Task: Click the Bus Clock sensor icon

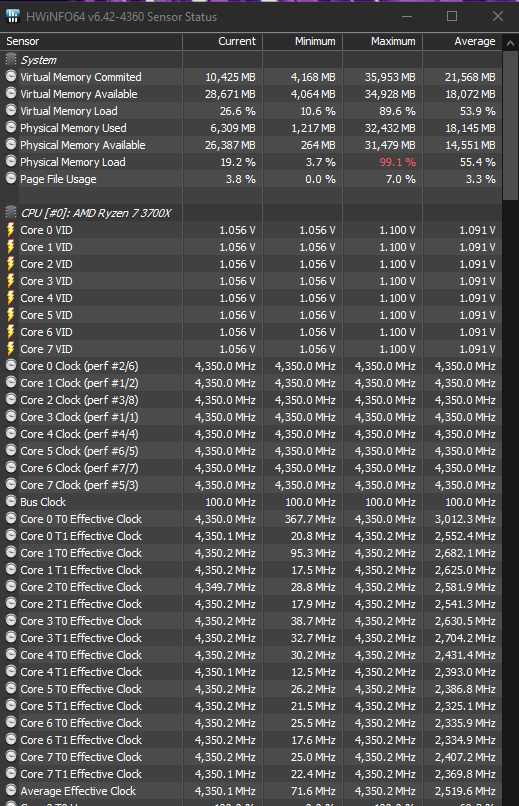Action: pyautogui.click(x=11, y=501)
